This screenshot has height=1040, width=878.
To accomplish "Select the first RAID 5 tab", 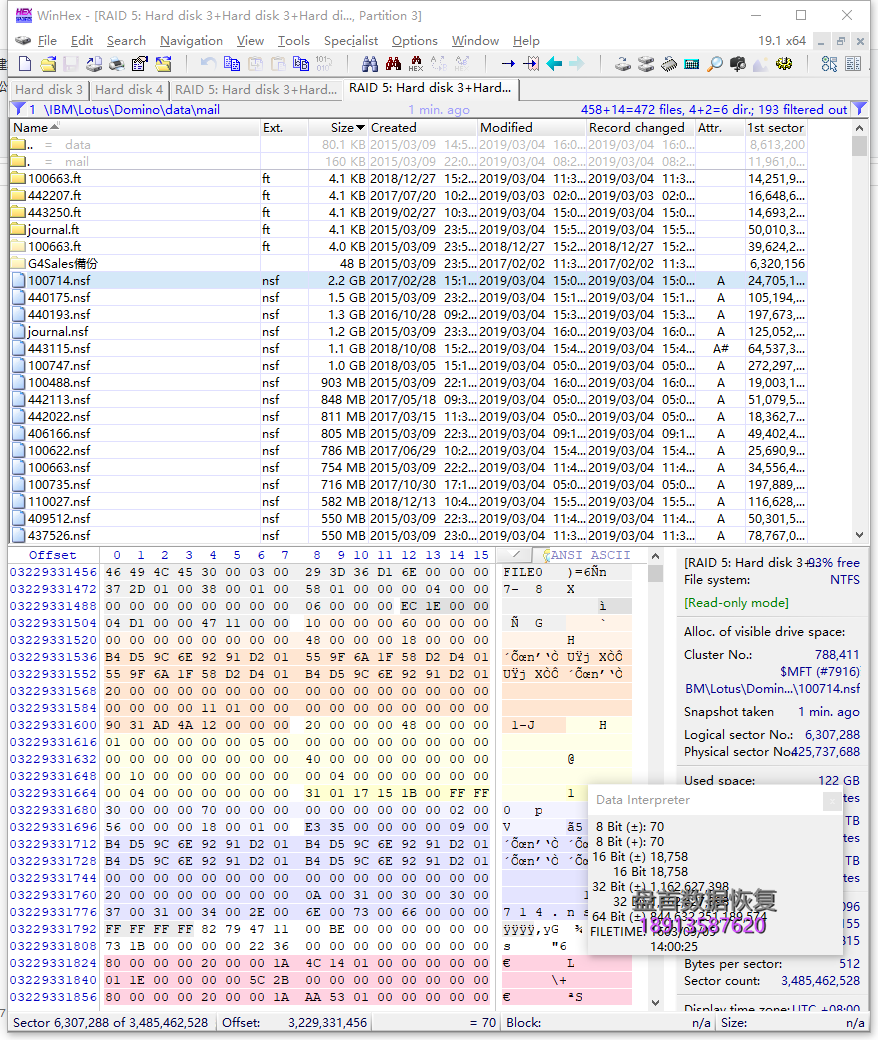I will 256,90.
